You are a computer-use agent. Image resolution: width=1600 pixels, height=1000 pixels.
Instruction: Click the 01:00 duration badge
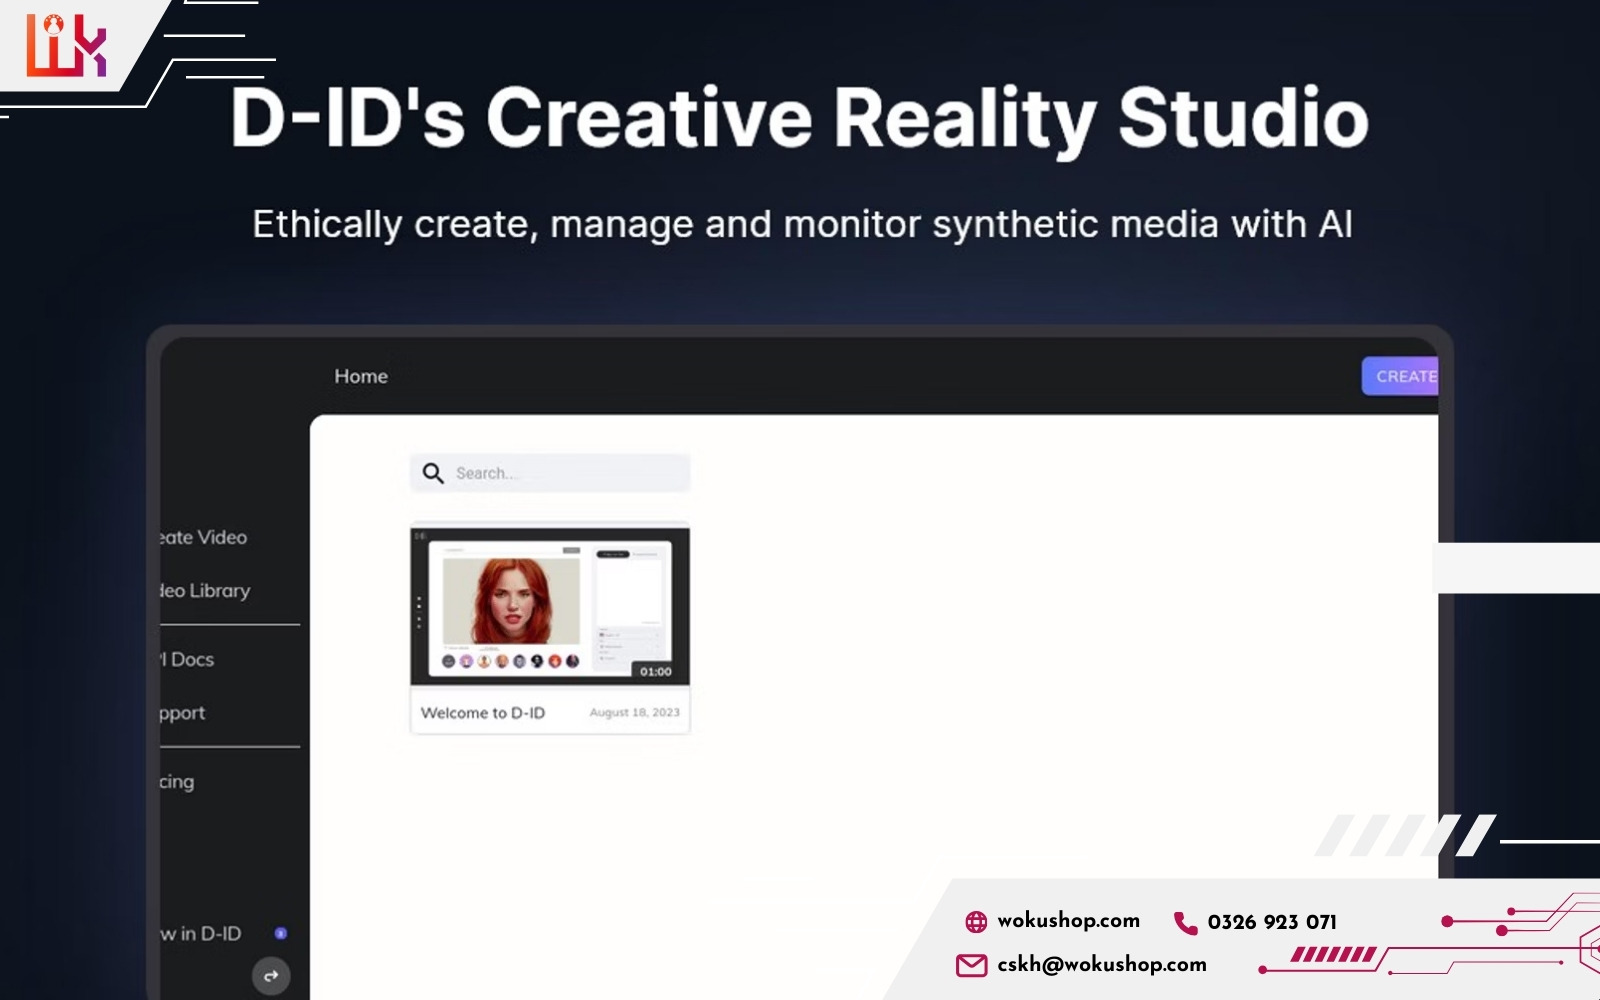656,671
